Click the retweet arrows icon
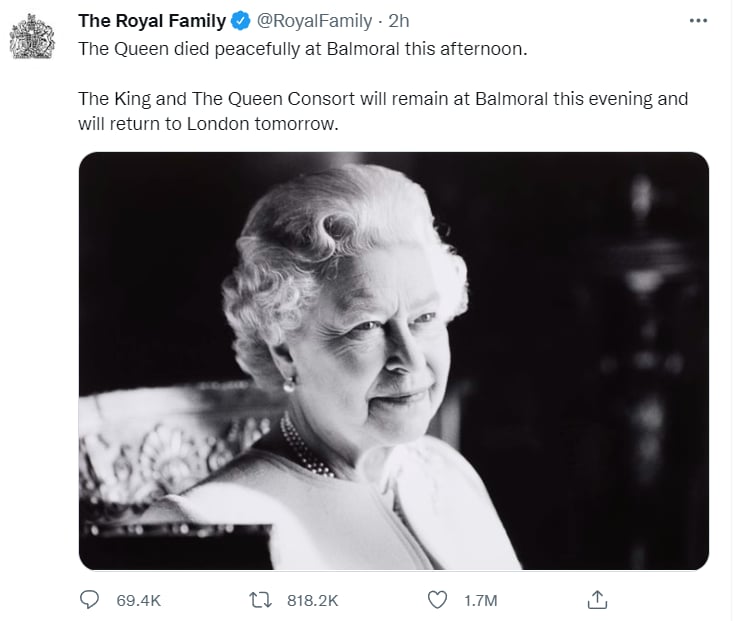 point(260,600)
